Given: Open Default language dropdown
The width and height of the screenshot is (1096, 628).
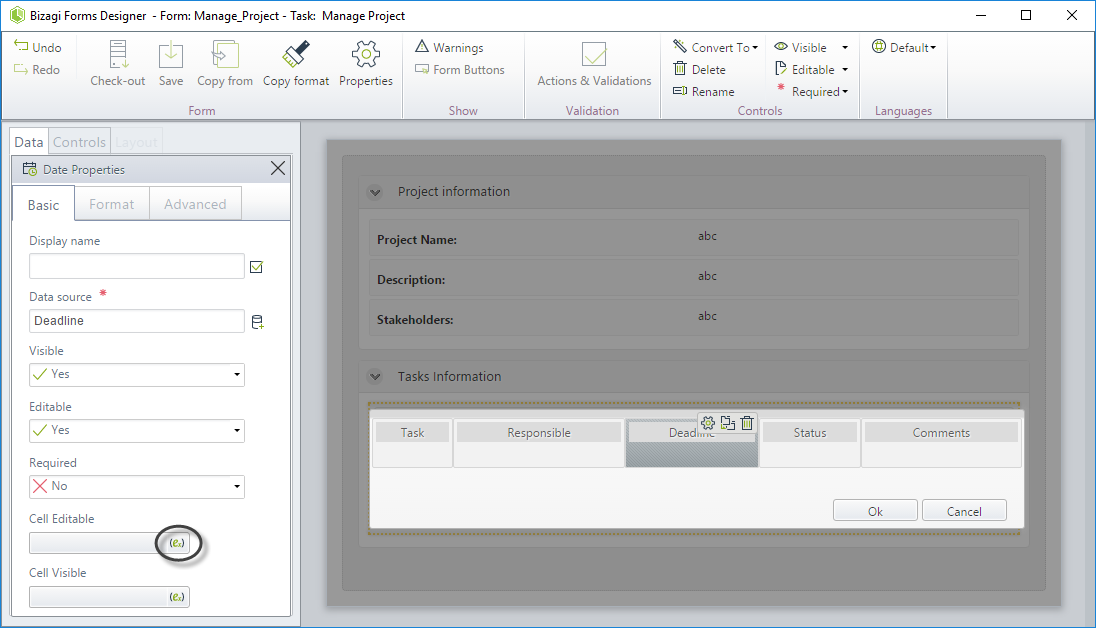Looking at the screenshot, I should point(904,48).
